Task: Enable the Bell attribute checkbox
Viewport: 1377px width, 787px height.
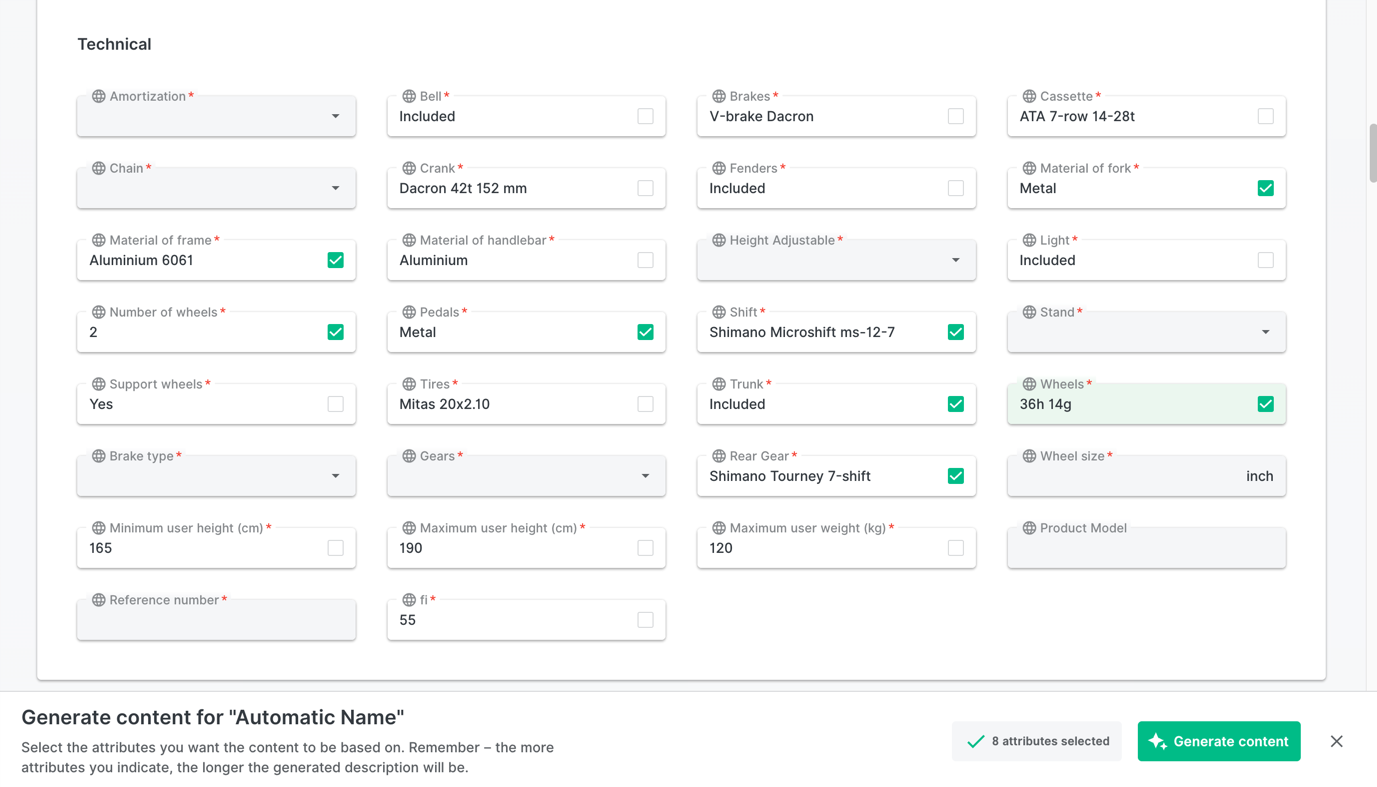Action: coord(645,116)
